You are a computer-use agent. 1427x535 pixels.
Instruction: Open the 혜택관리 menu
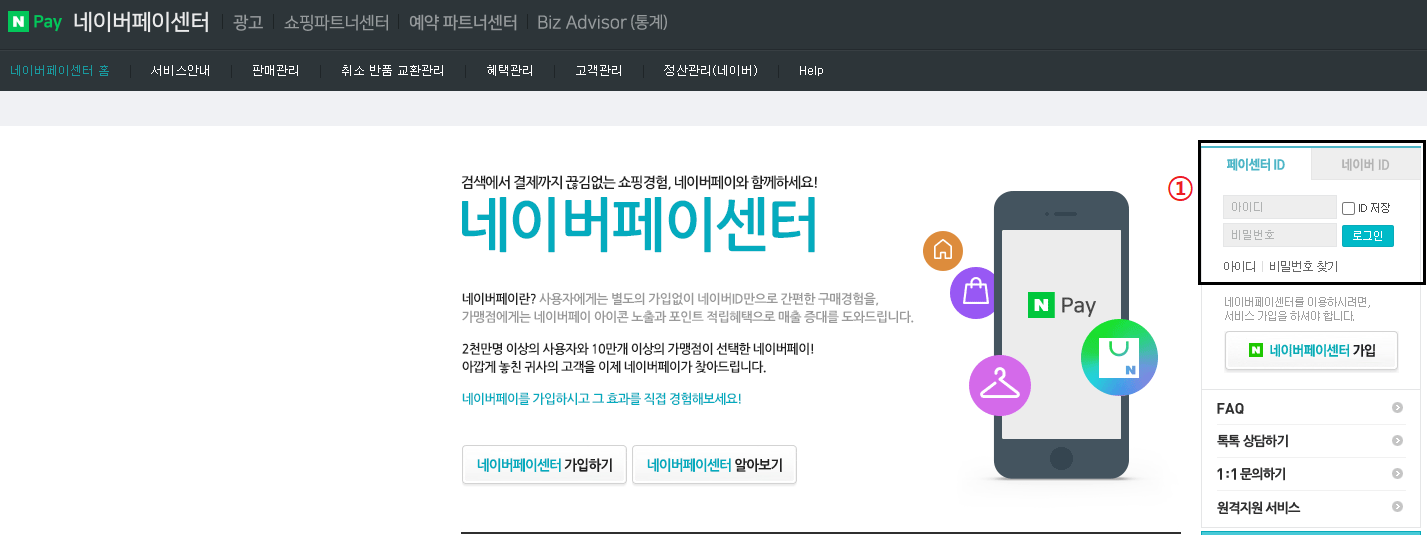(x=510, y=71)
